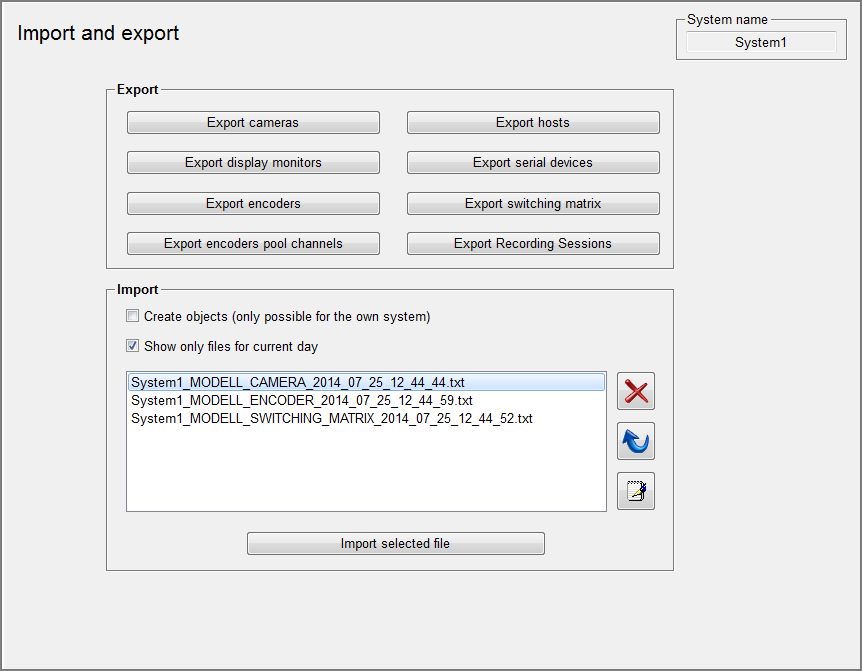Click the notepad edit file icon

[635, 491]
